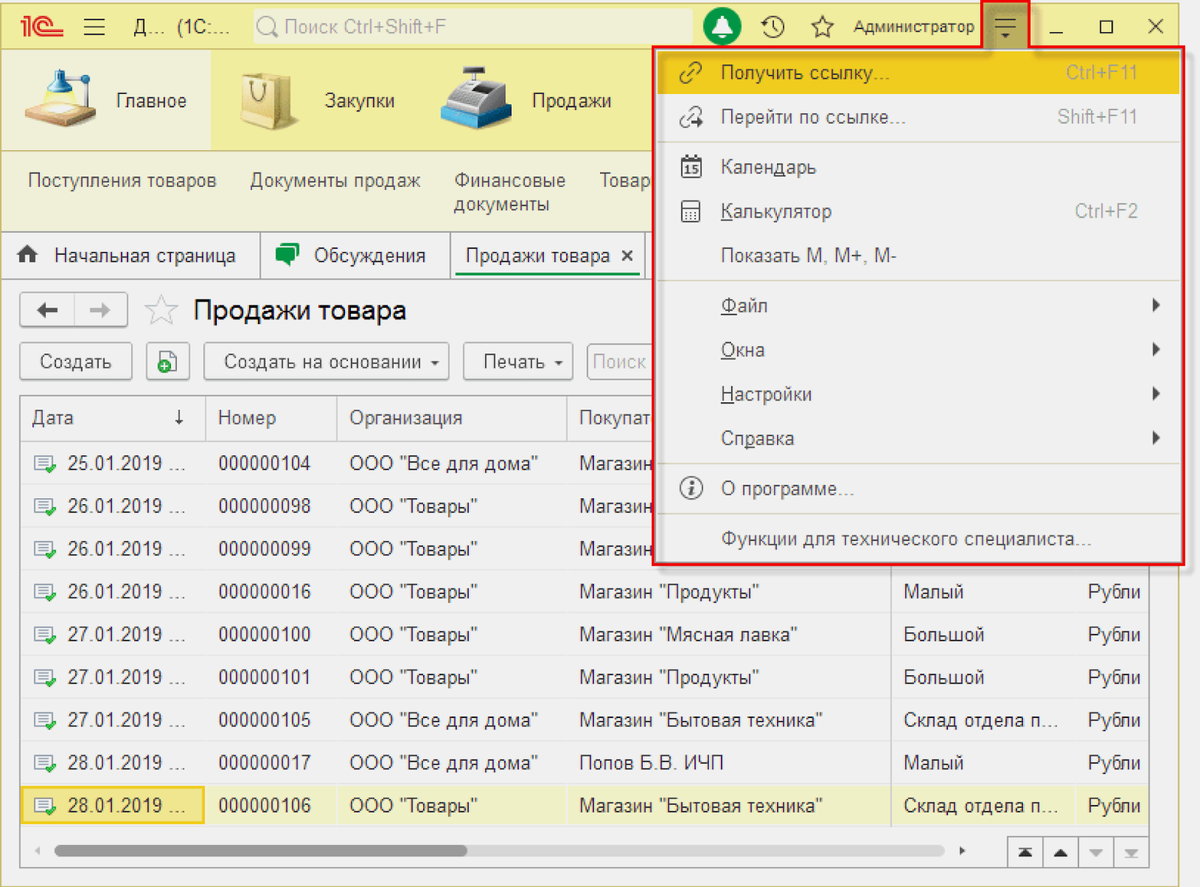Close the Продажи товара tab
The height and width of the screenshot is (887, 1200).
(628, 256)
